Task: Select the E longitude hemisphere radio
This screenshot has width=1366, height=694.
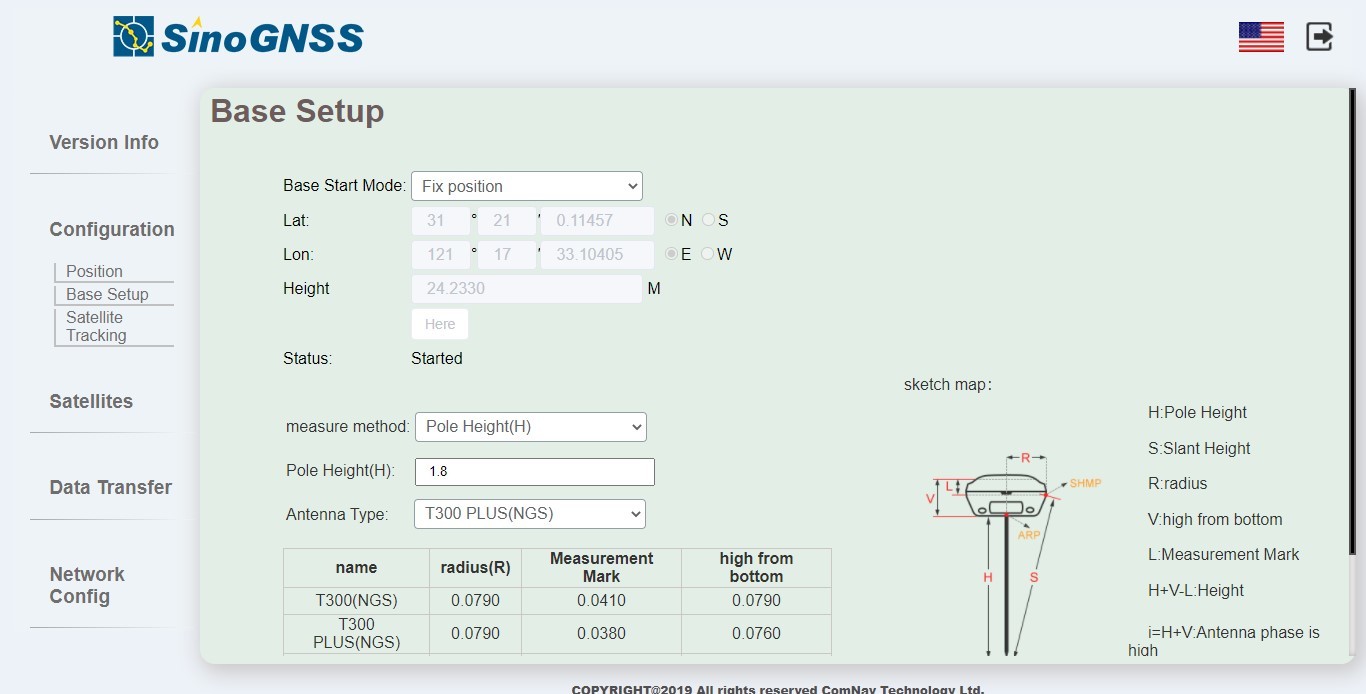Action: coord(671,254)
